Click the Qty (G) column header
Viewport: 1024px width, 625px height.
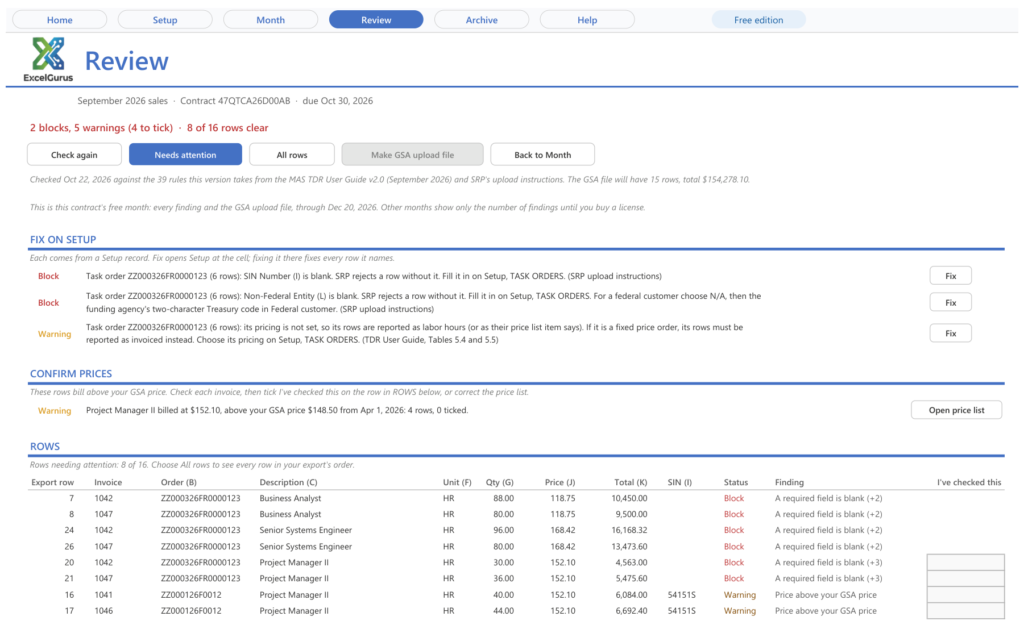pyautogui.click(x=500, y=482)
